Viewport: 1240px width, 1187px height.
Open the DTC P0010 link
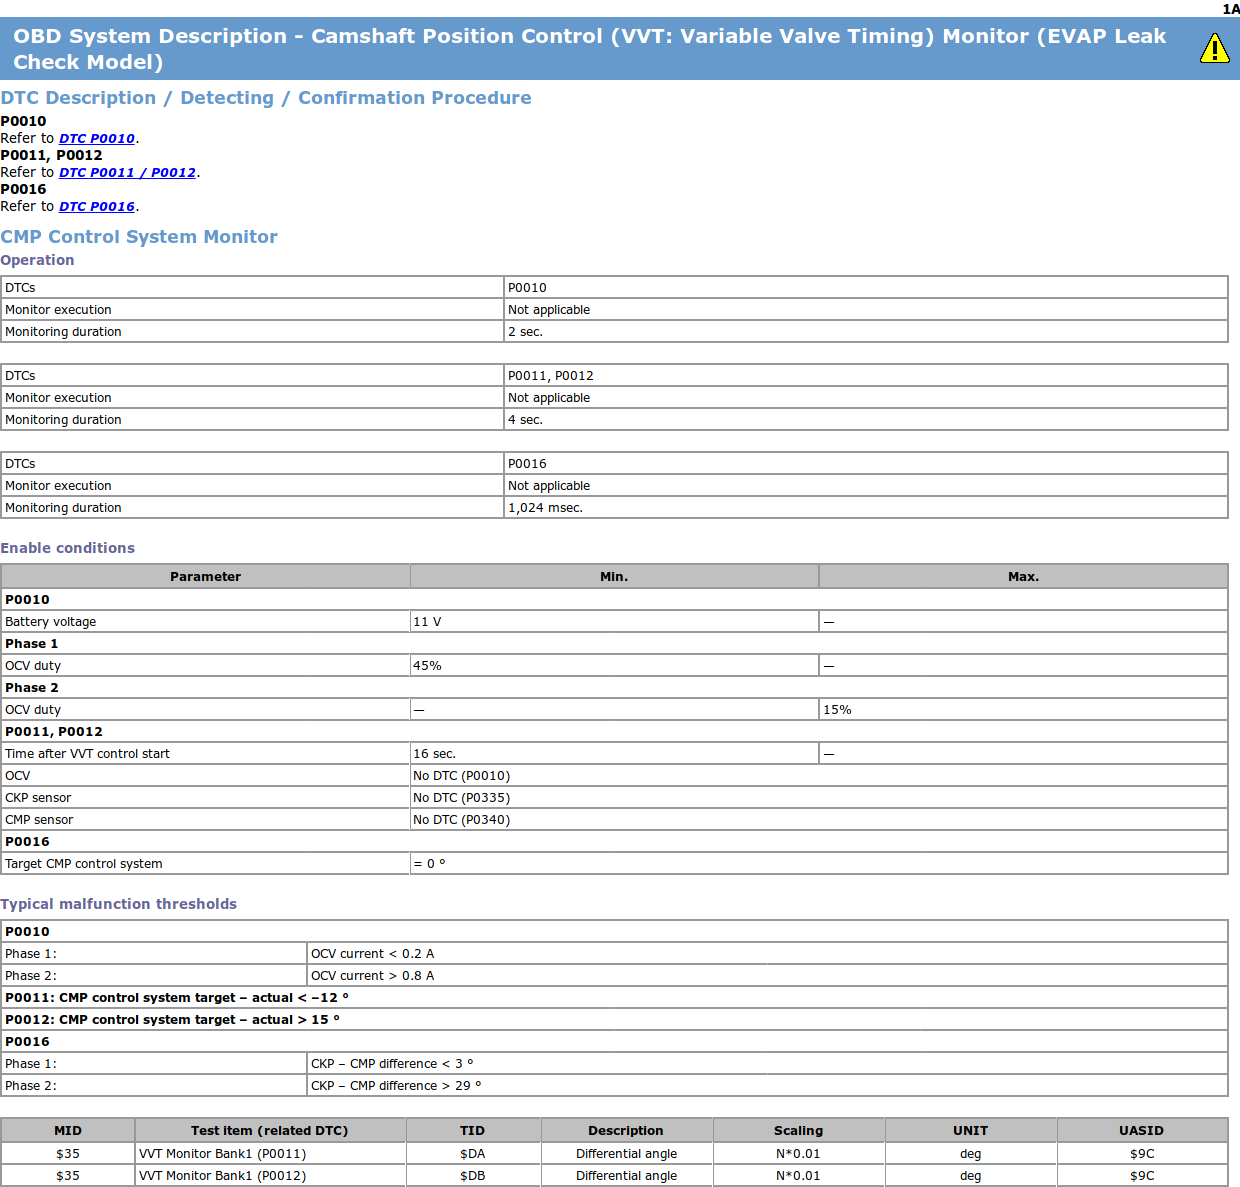[x=96, y=139]
